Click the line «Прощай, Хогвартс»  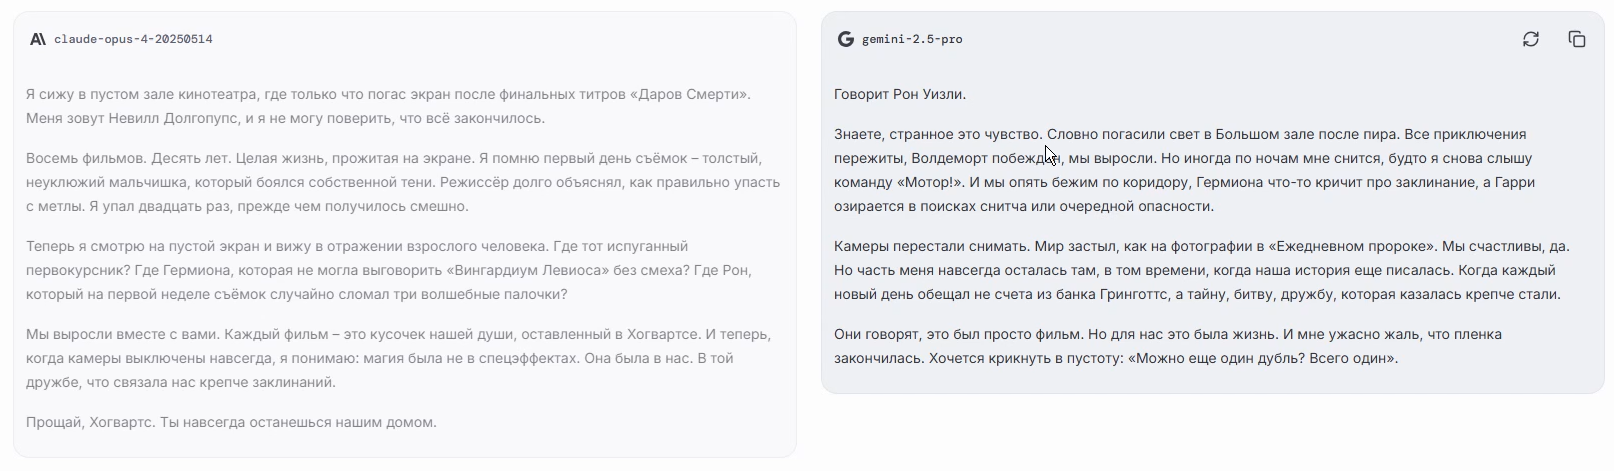(x=231, y=422)
